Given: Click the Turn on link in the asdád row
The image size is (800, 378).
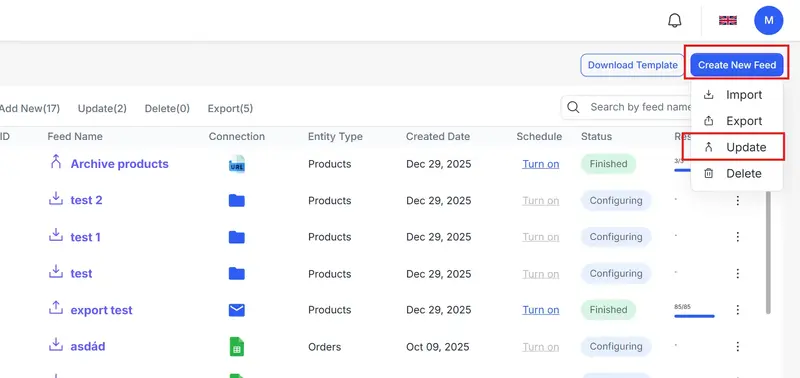Looking at the screenshot, I should (x=541, y=347).
